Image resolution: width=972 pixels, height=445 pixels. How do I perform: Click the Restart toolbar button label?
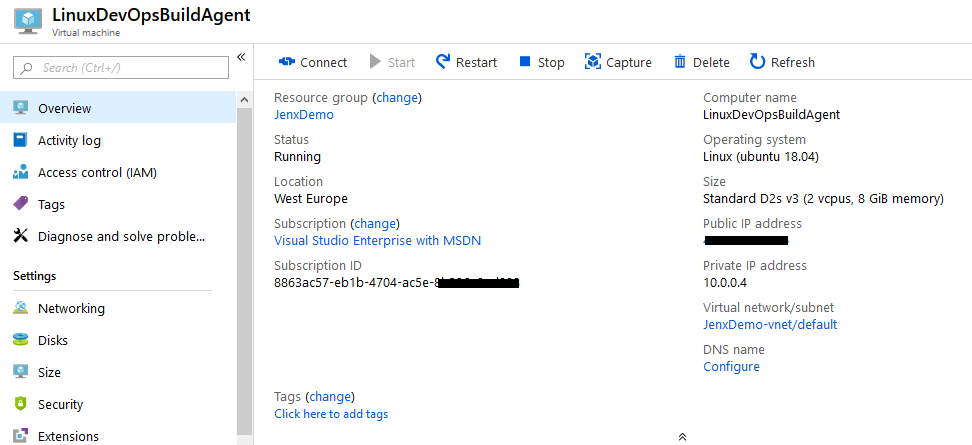pyautogui.click(x=476, y=63)
